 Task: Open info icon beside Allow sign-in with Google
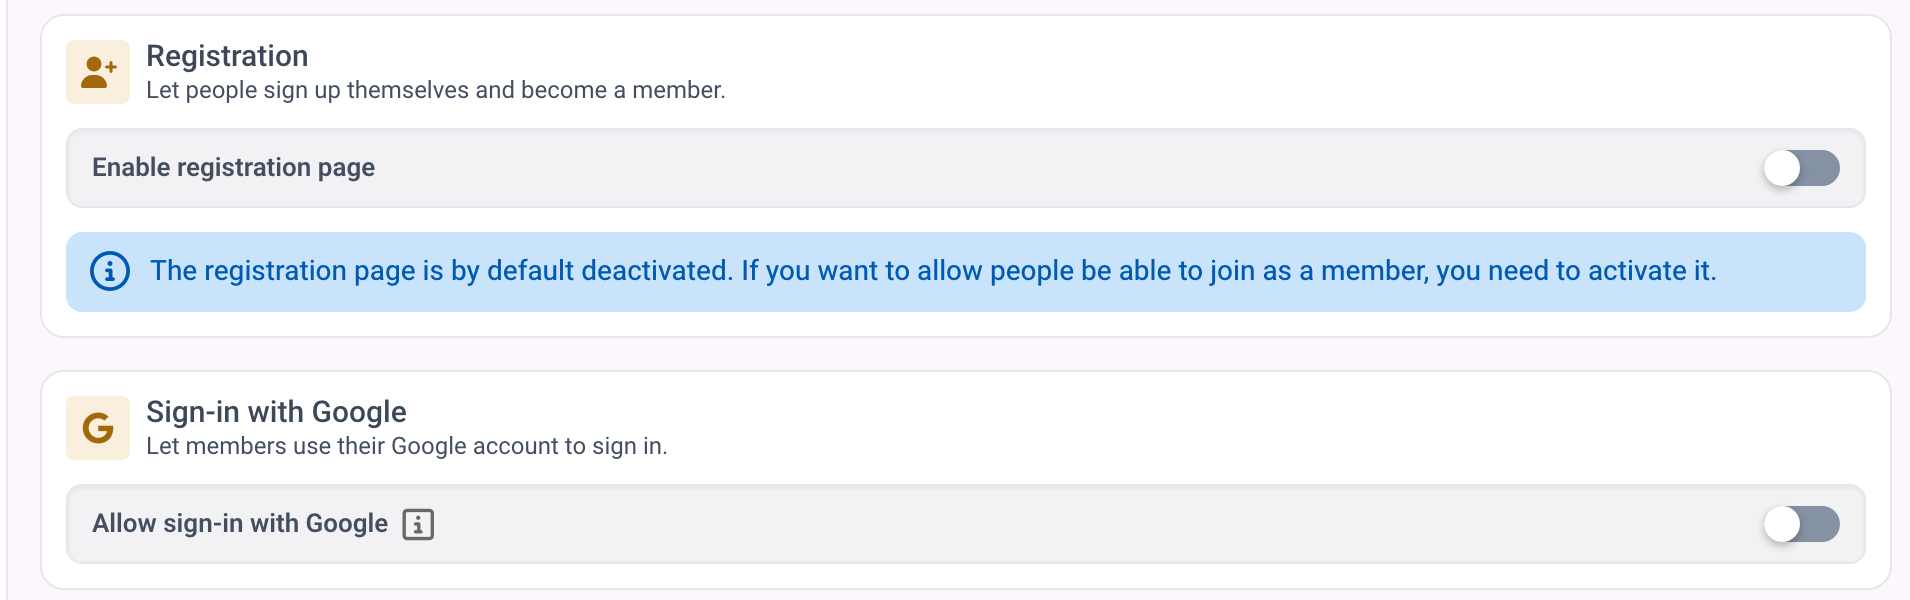tap(418, 524)
